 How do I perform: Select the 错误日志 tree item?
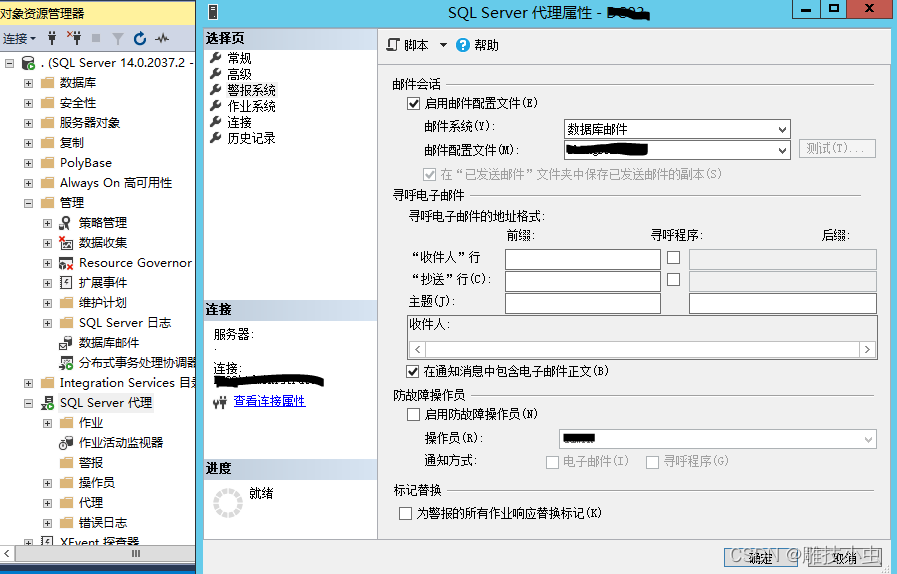103,522
